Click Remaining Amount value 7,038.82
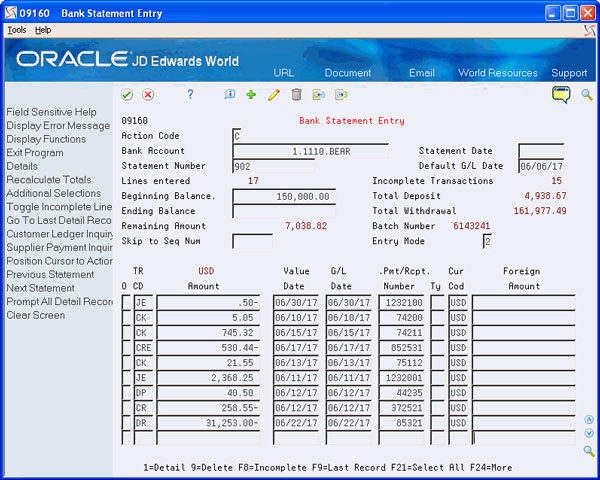 click(306, 226)
